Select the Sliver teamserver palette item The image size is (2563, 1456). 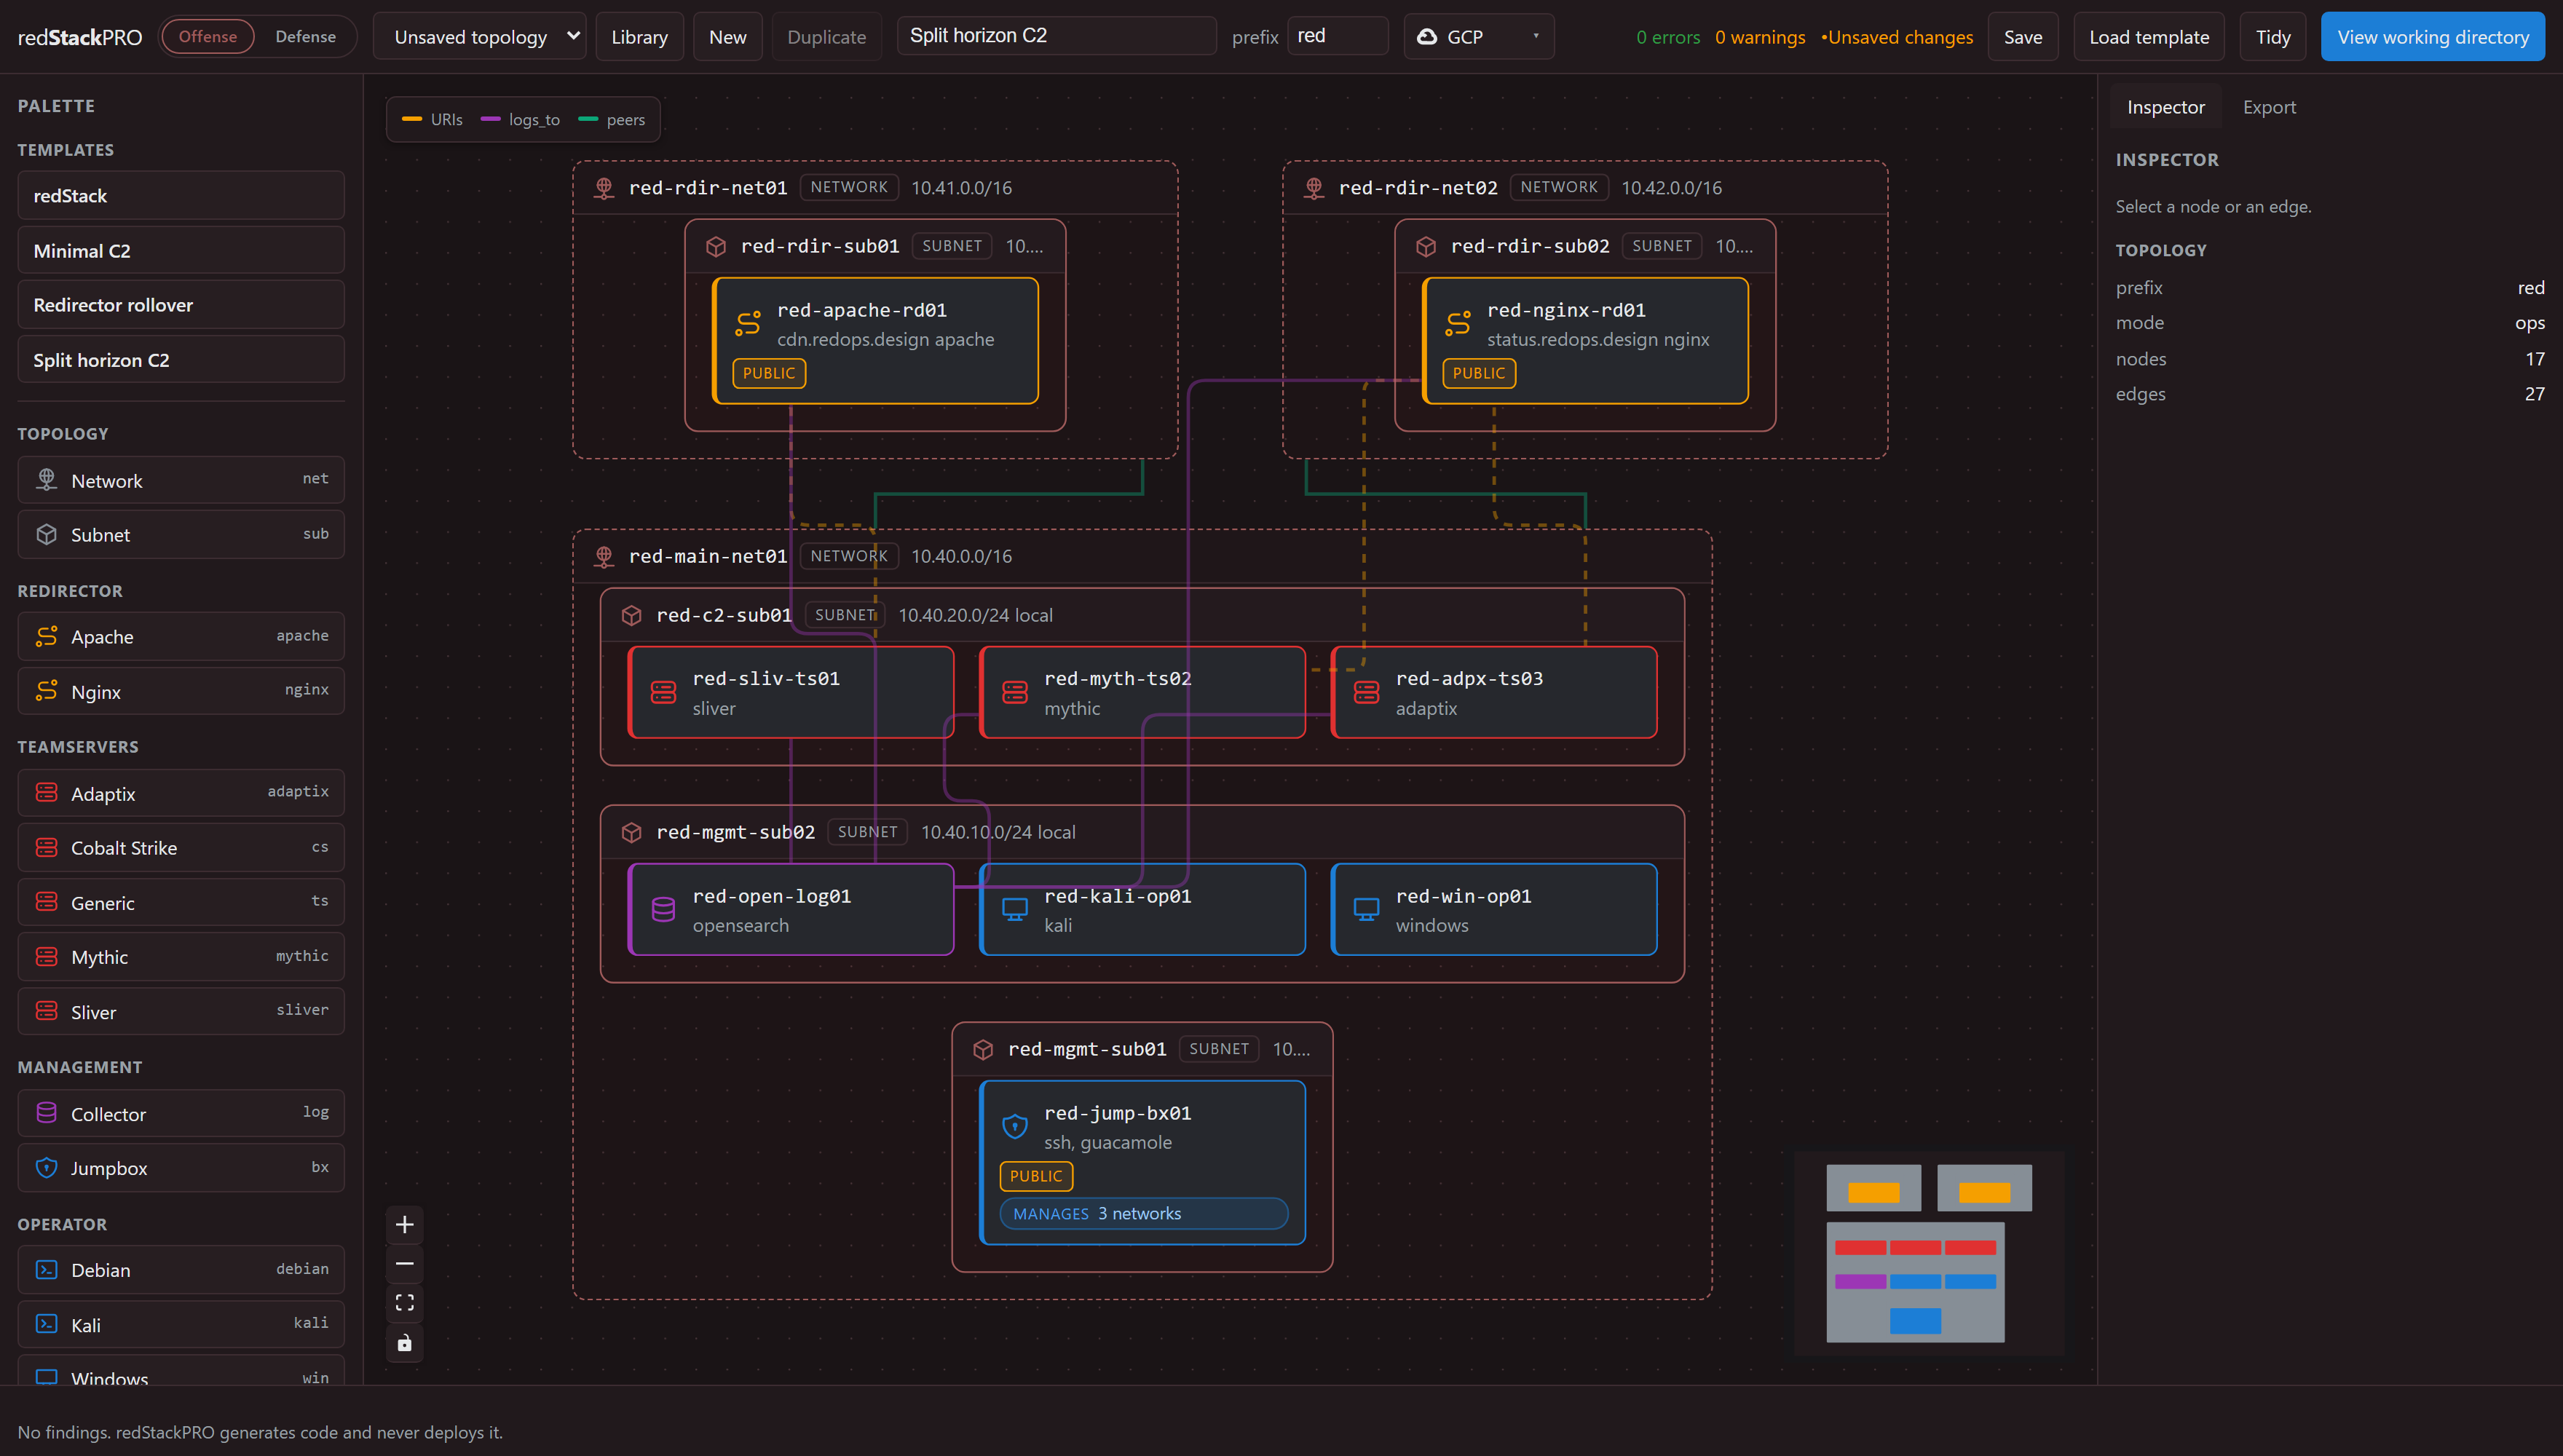[x=181, y=1011]
